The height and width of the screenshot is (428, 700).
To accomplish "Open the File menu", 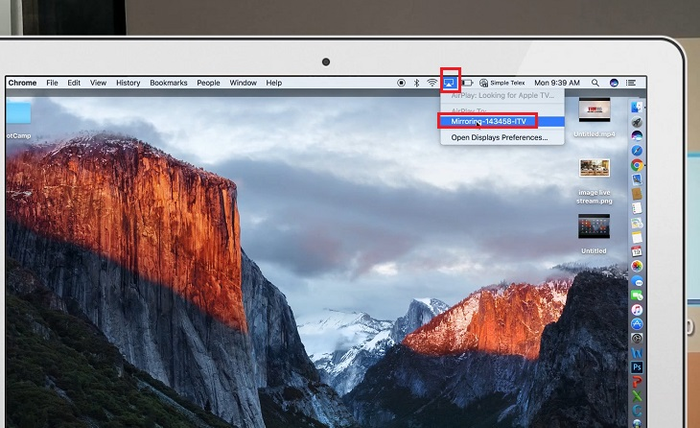I will pyautogui.click(x=52, y=83).
